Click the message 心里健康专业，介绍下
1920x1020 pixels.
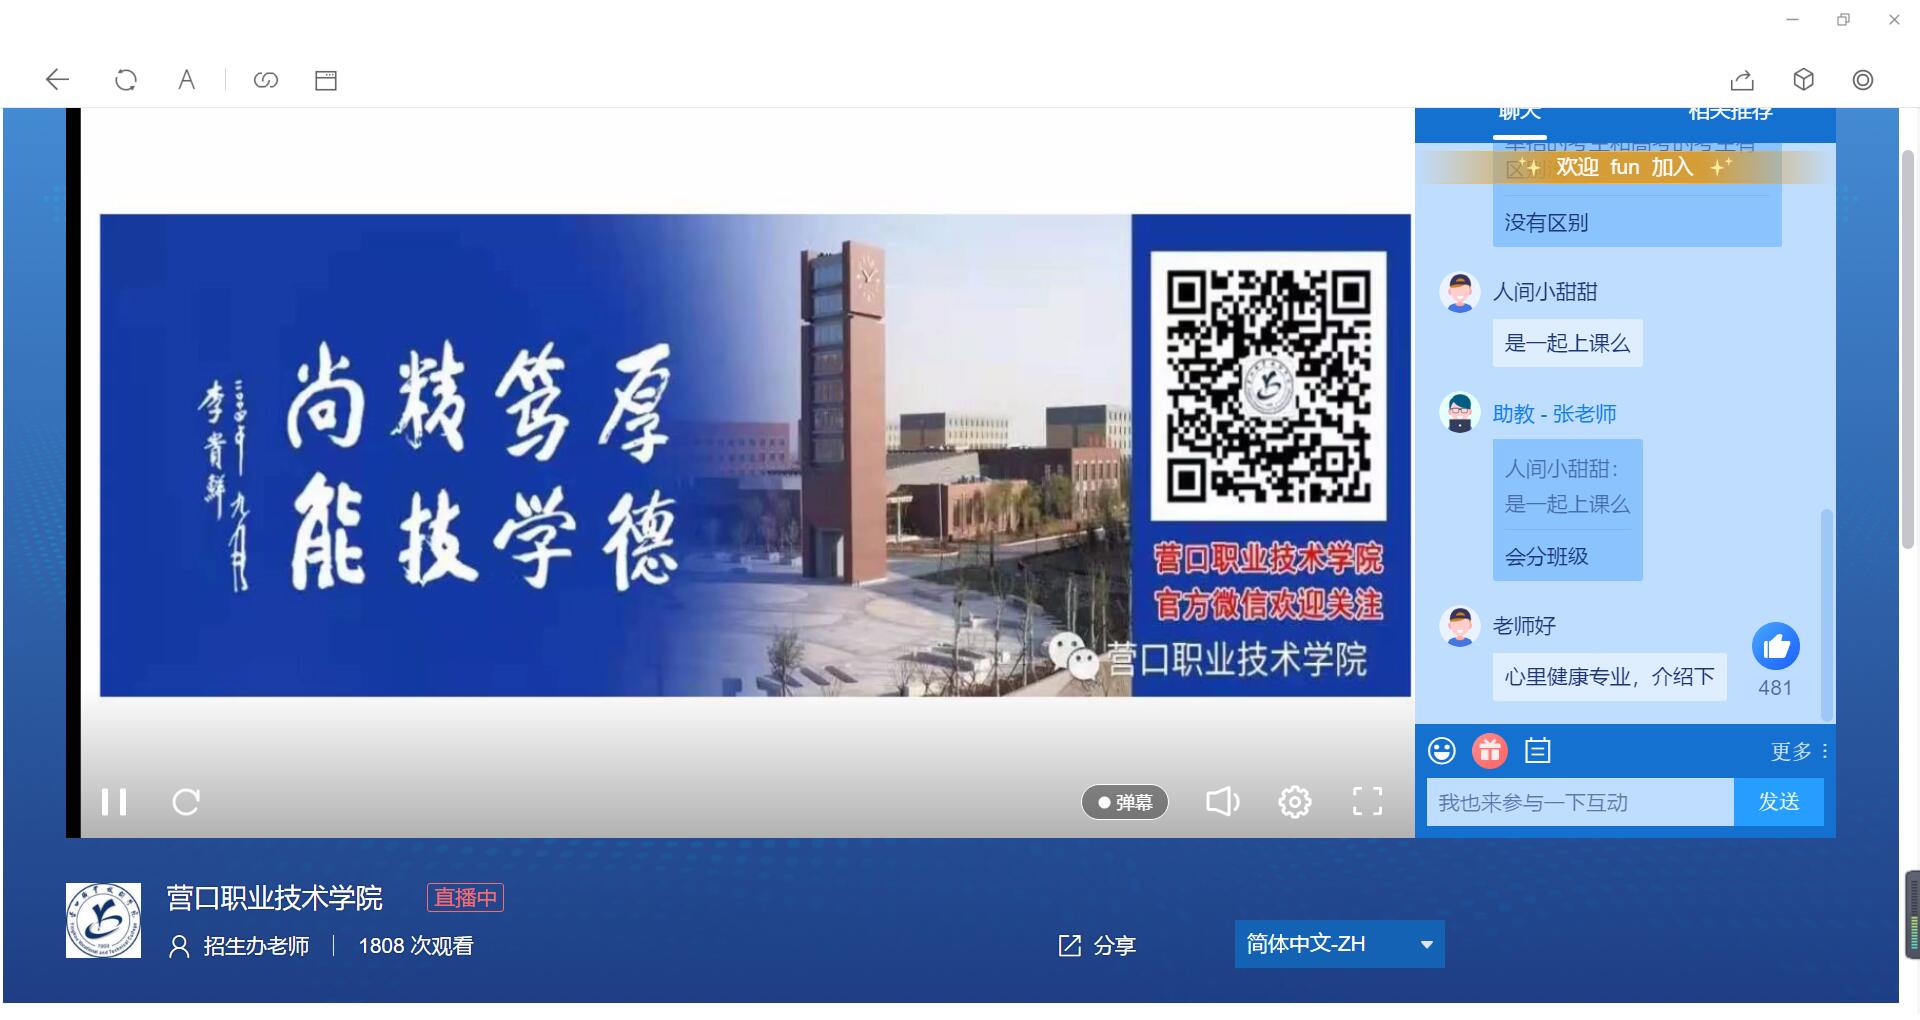(x=1609, y=677)
